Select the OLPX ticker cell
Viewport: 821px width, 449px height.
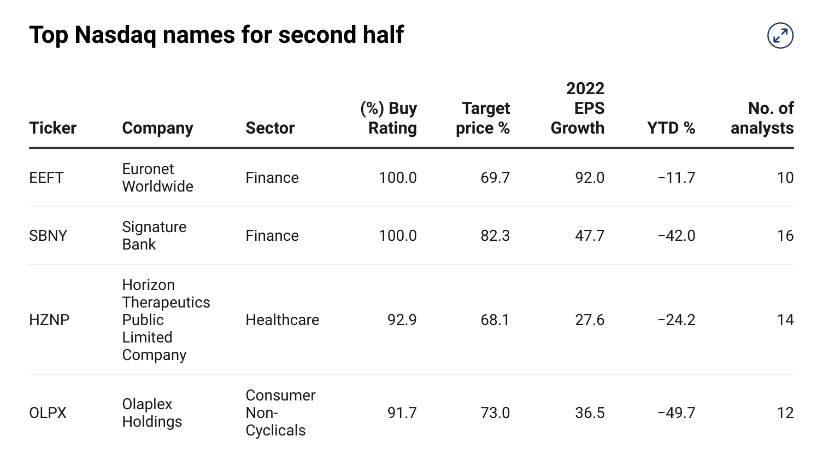click(48, 413)
